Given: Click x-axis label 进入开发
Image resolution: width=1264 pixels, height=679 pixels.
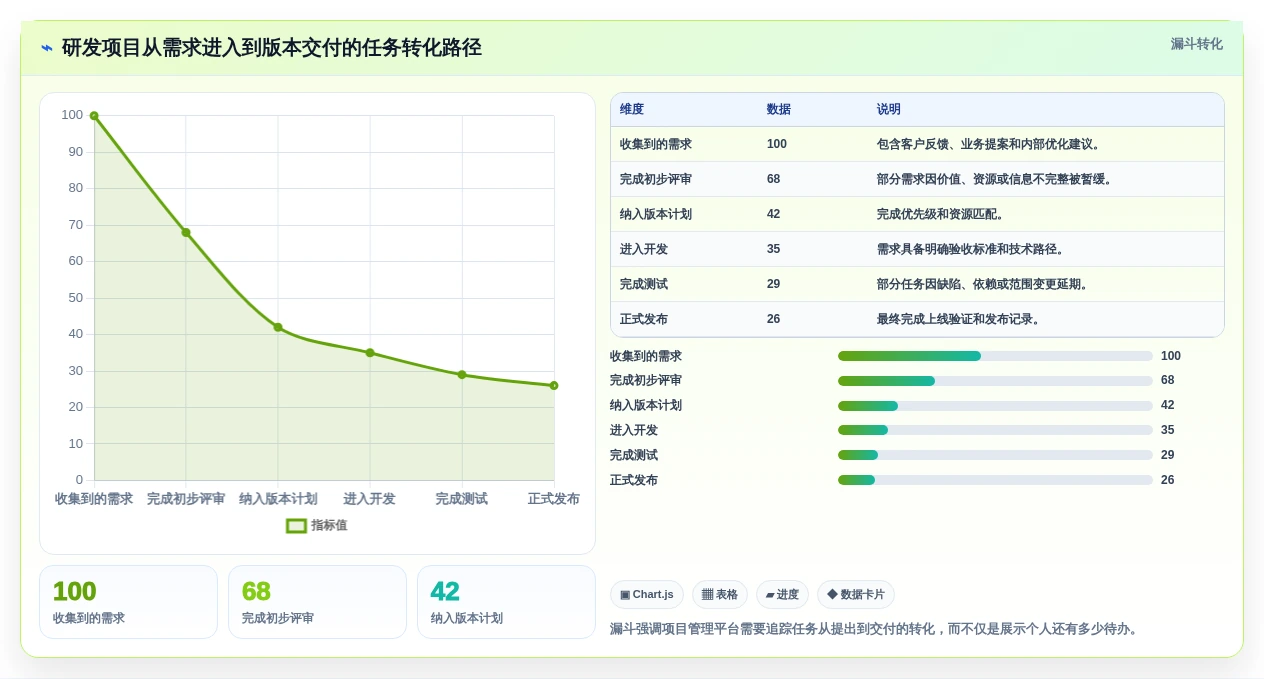Looking at the screenshot, I should [x=370, y=498].
